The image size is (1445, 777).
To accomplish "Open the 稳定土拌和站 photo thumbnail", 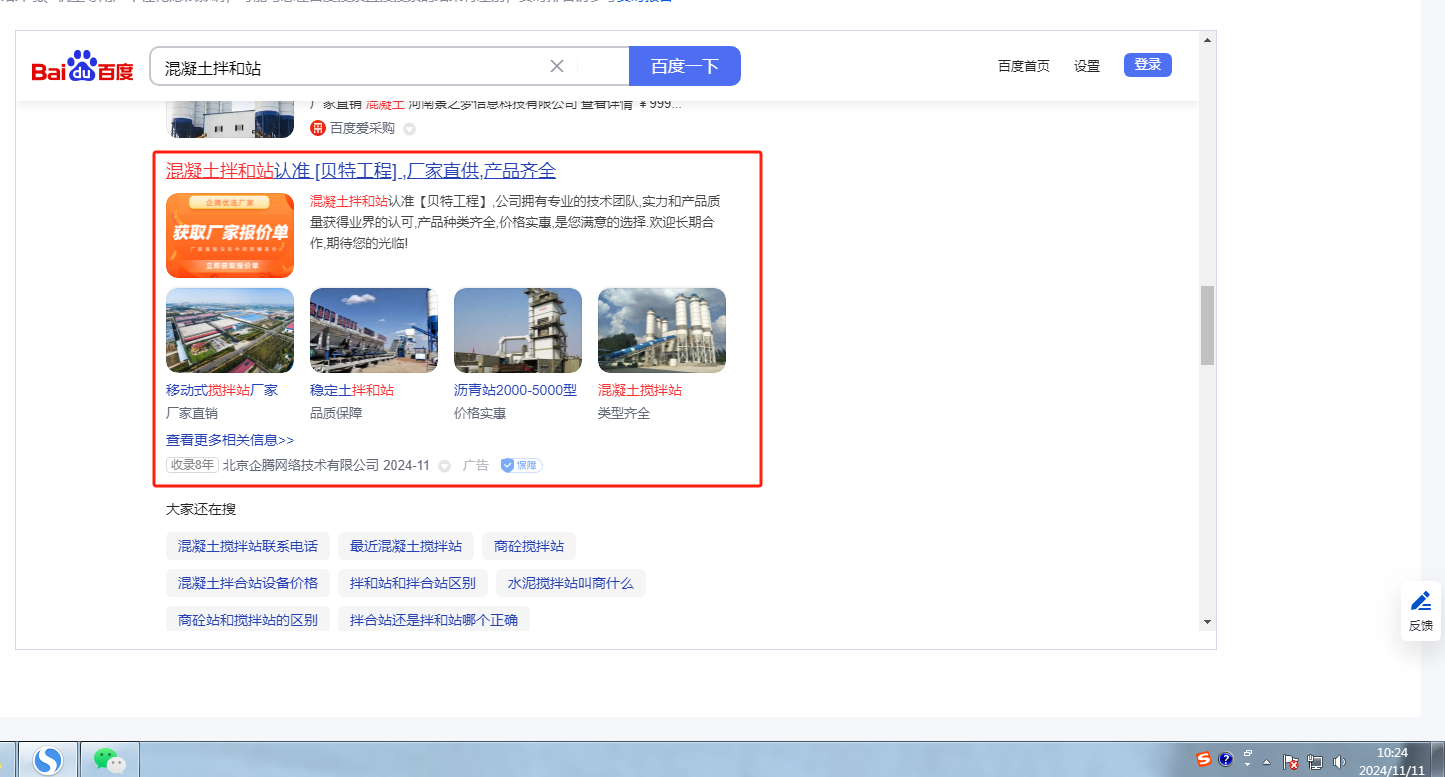I will [x=374, y=330].
